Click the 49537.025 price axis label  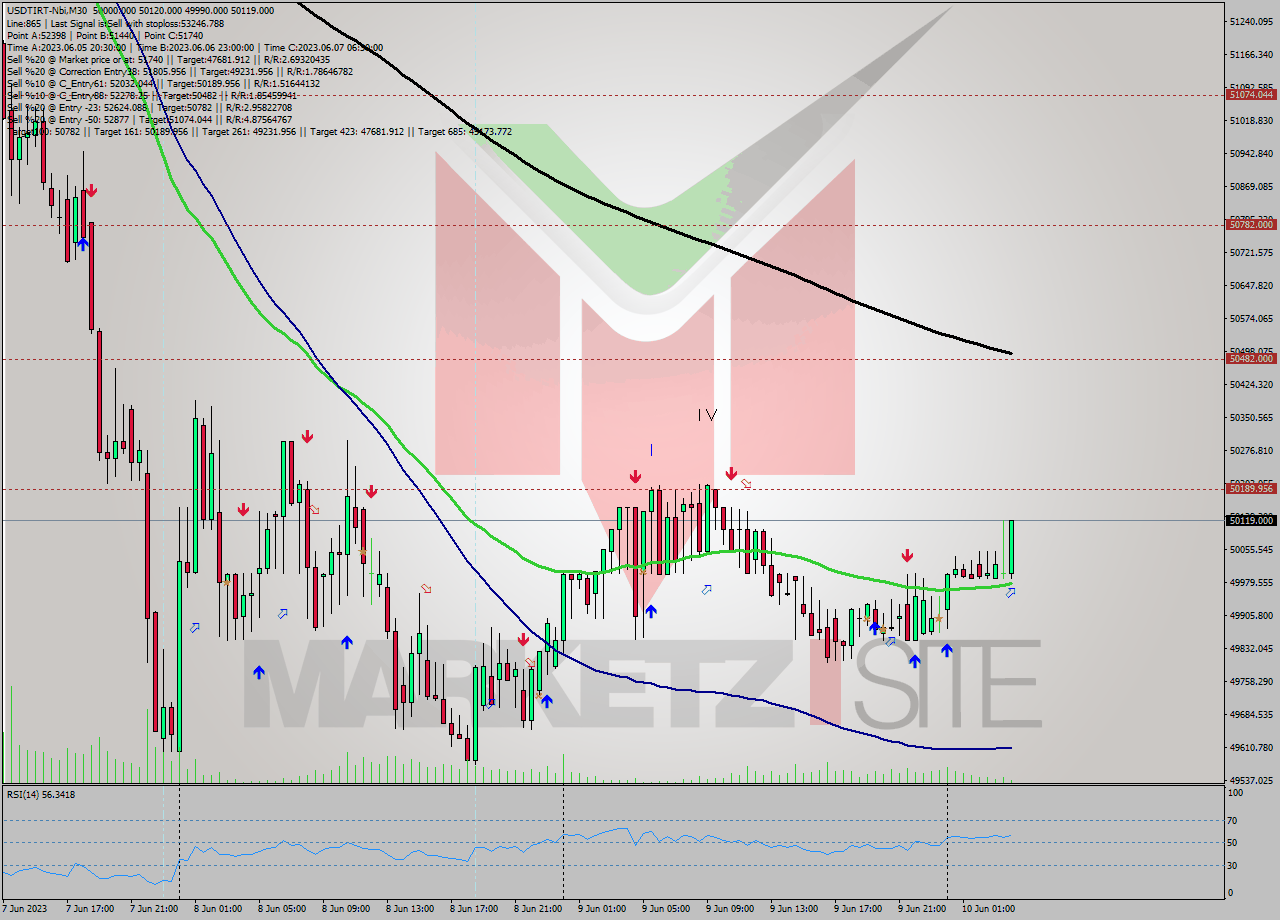(1254, 780)
